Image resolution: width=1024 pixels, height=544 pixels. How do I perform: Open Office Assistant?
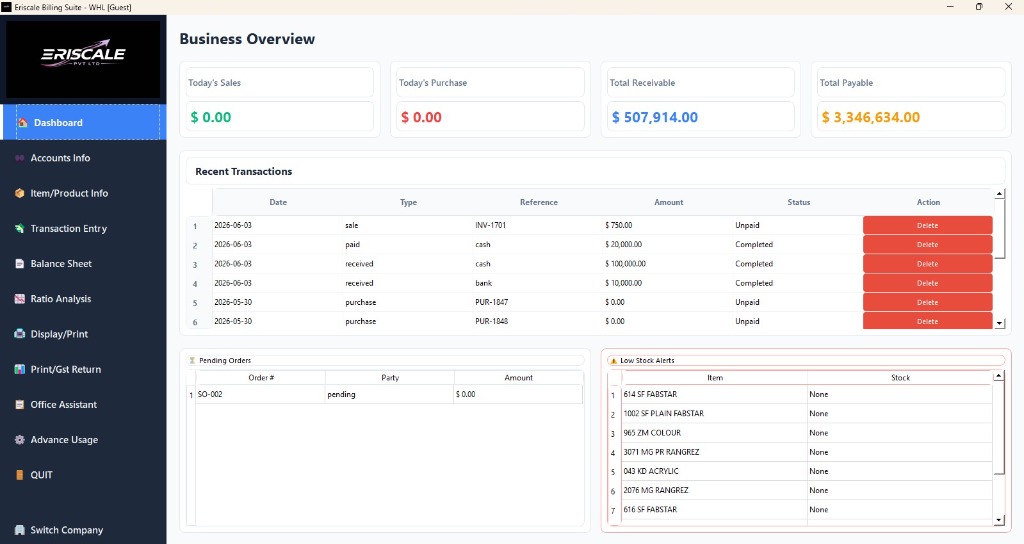(83, 405)
